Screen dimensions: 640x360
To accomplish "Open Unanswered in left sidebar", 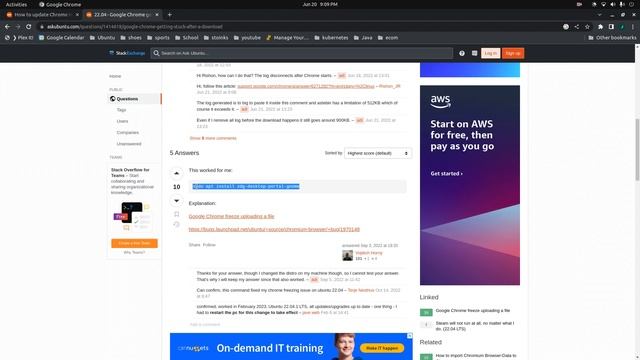I will click(x=129, y=144).
